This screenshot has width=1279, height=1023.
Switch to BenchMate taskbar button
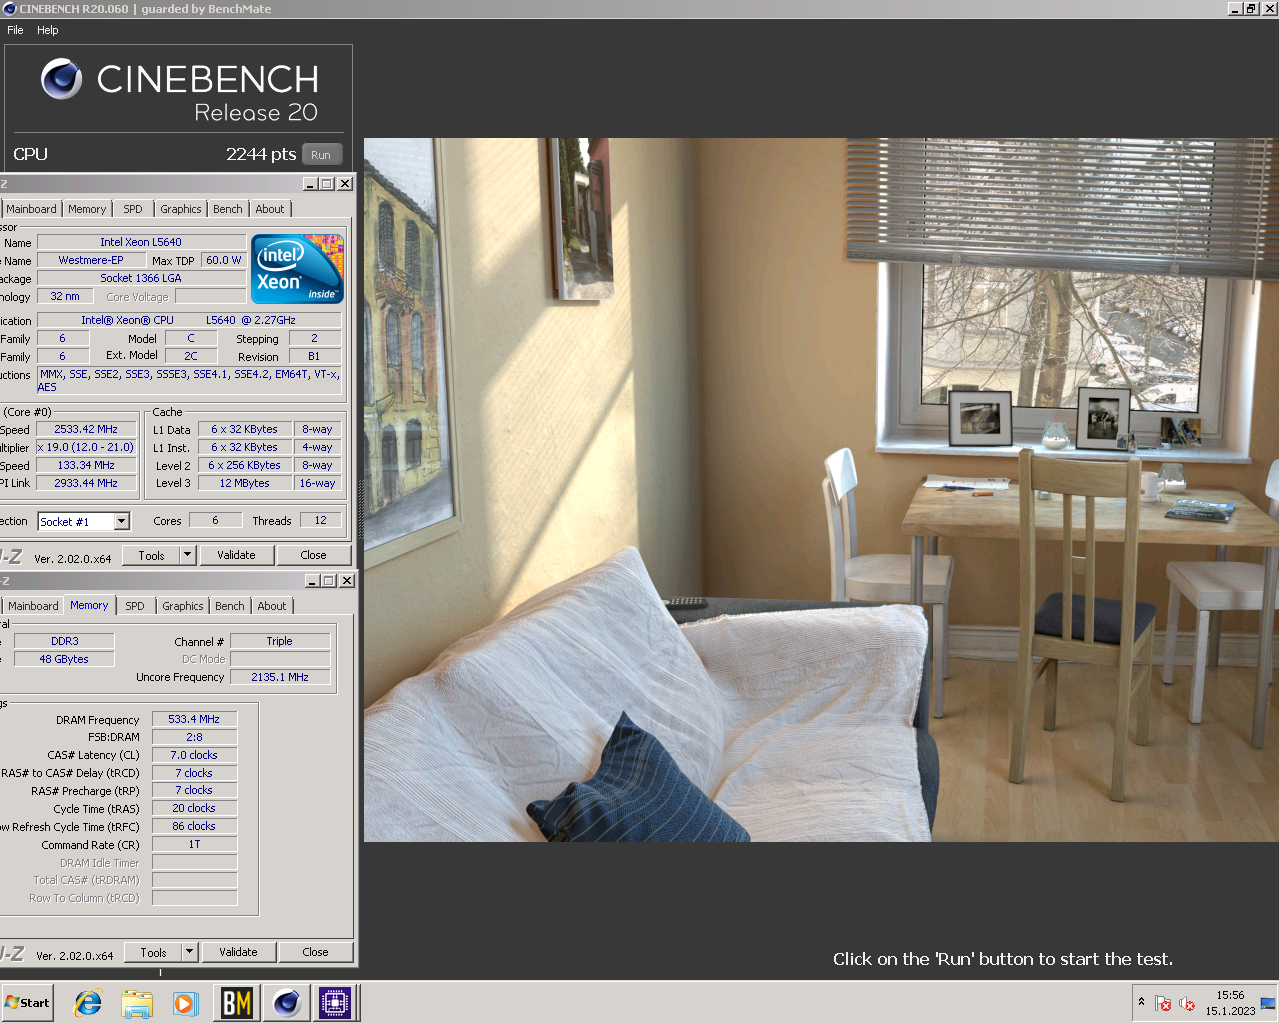coord(237,1002)
